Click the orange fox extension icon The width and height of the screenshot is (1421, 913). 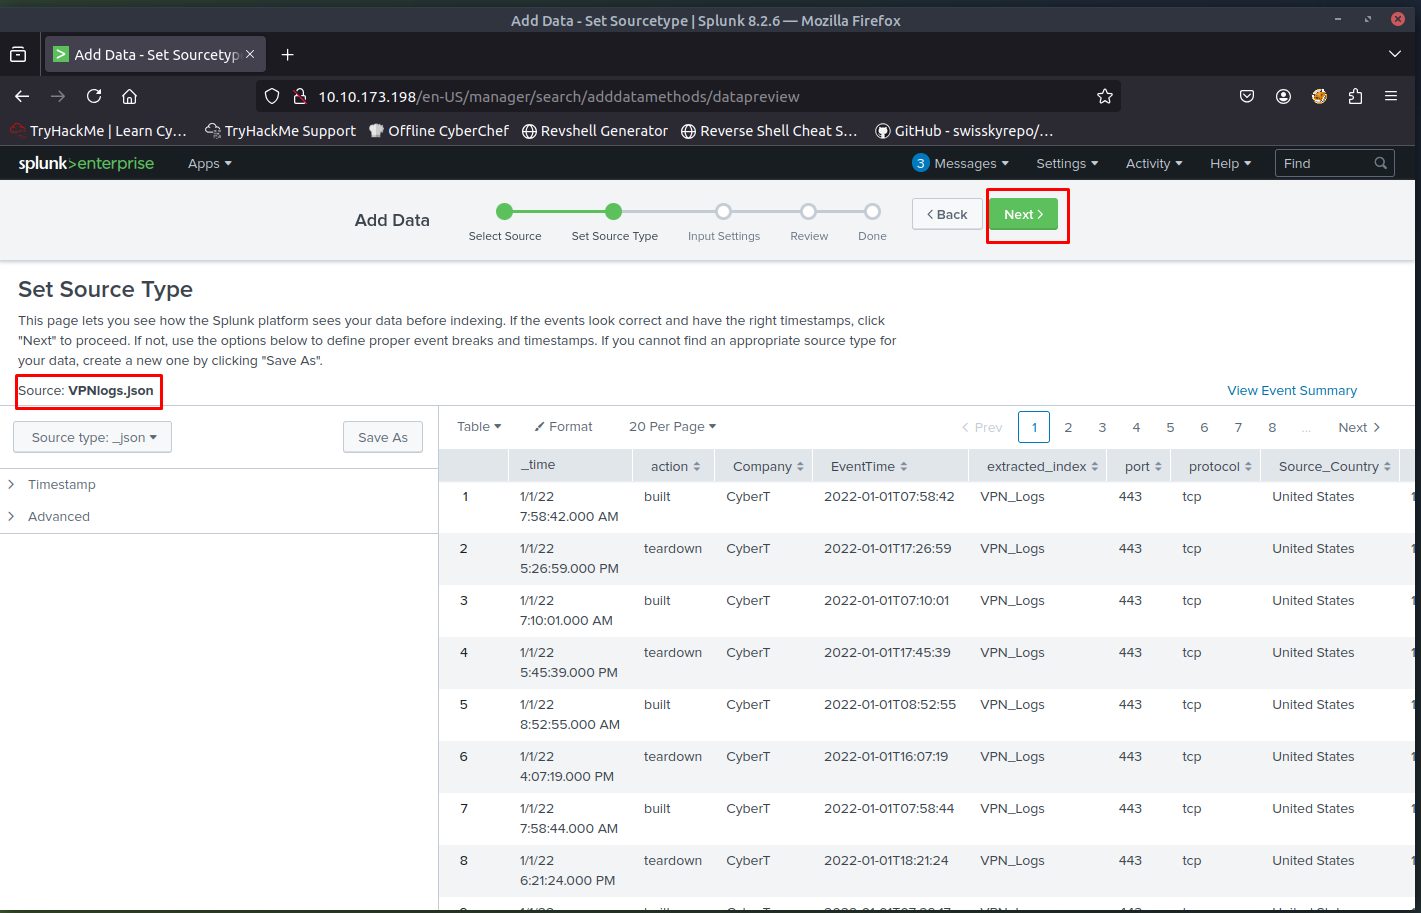click(1319, 96)
